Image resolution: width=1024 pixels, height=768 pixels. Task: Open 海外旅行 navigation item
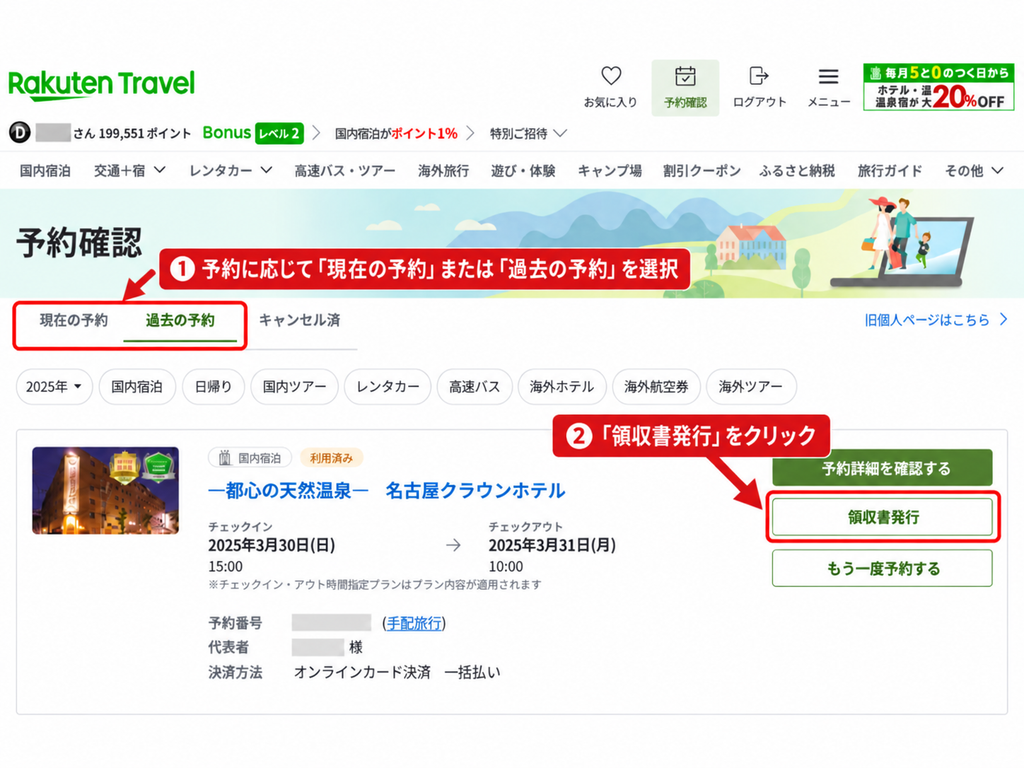click(x=443, y=170)
